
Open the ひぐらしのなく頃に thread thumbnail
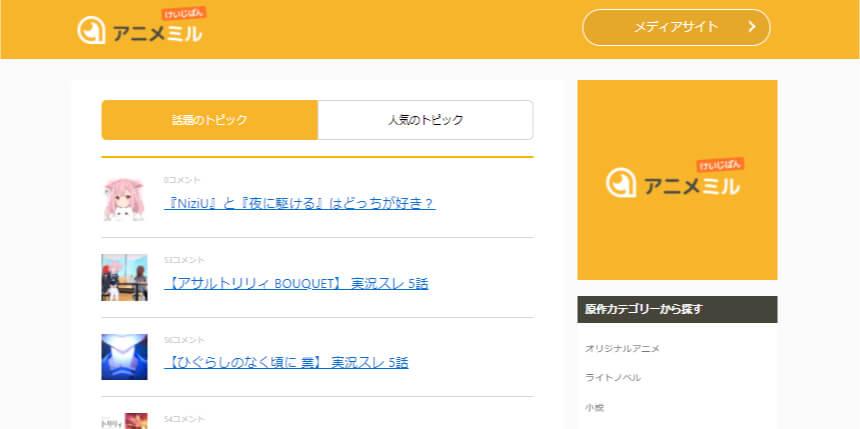coord(124,357)
